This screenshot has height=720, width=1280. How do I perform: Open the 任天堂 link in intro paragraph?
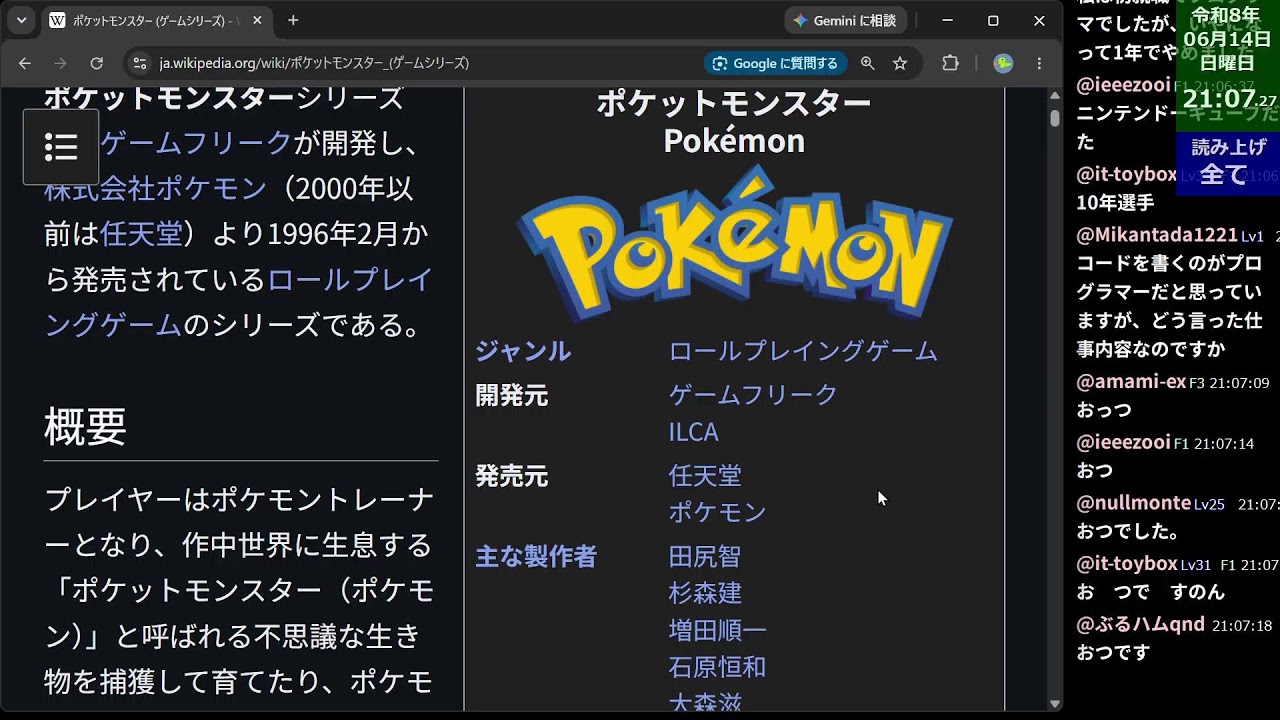(141, 234)
